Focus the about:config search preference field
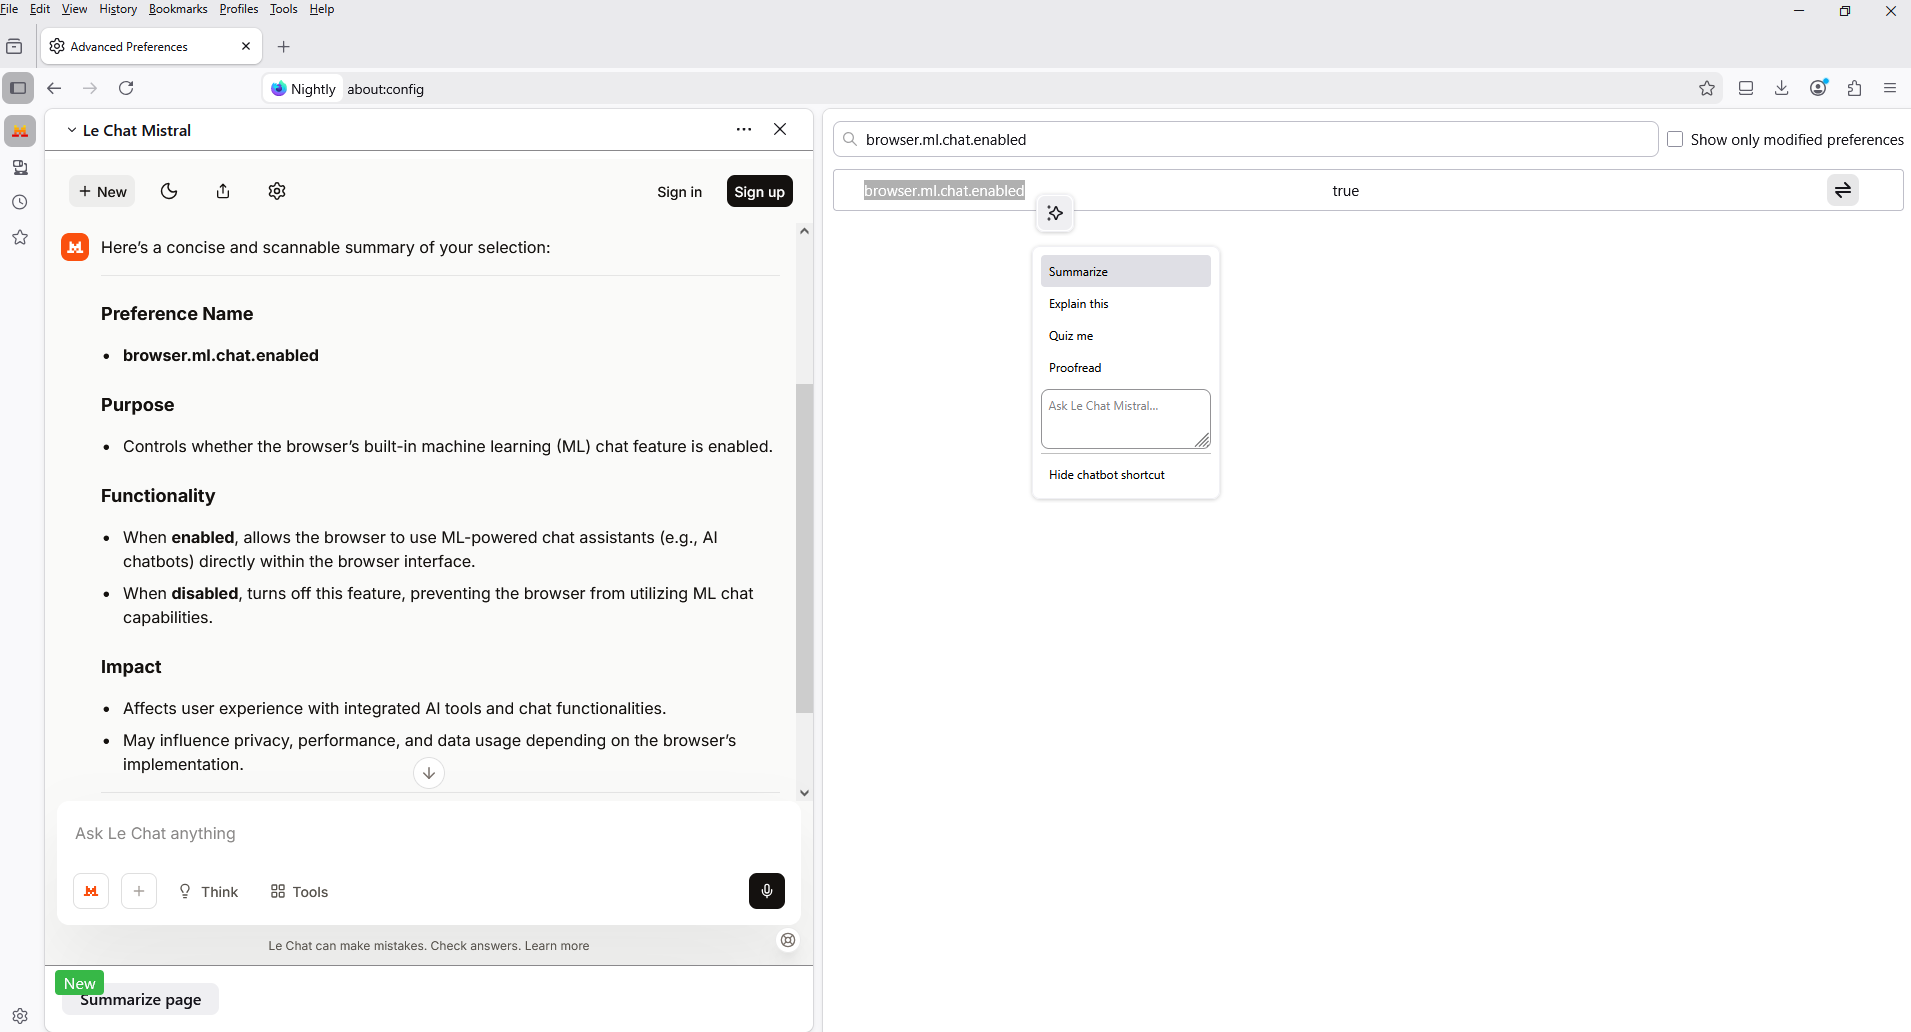This screenshot has width=1911, height=1032. pyautogui.click(x=1246, y=139)
